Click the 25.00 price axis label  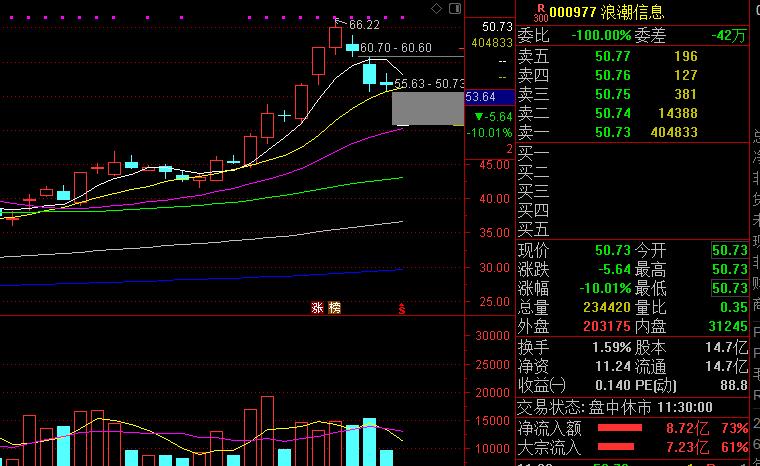494,302
